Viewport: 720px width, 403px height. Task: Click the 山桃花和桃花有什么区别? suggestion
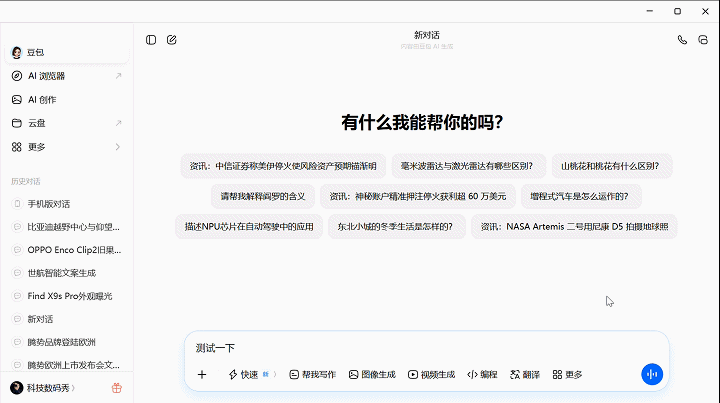(x=616, y=166)
